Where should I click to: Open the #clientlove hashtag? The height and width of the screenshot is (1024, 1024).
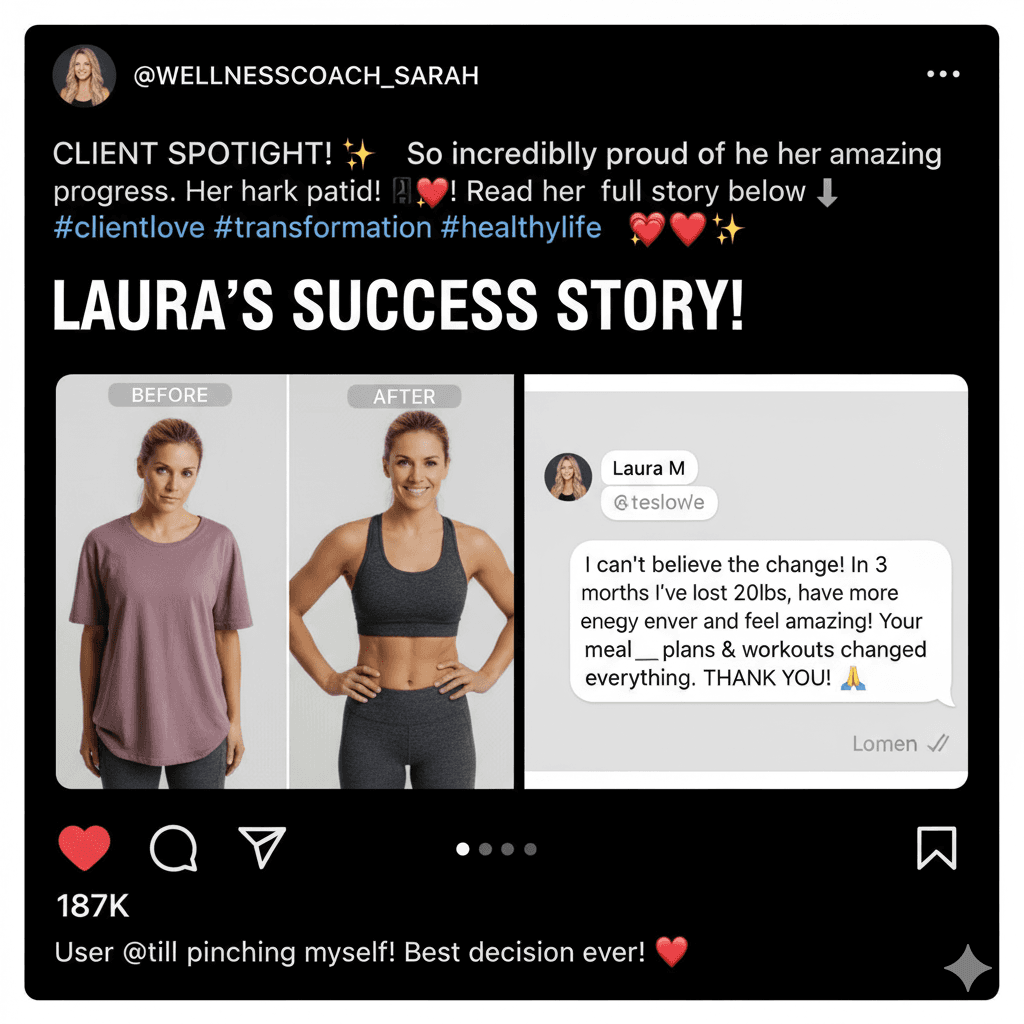(x=129, y=228)
